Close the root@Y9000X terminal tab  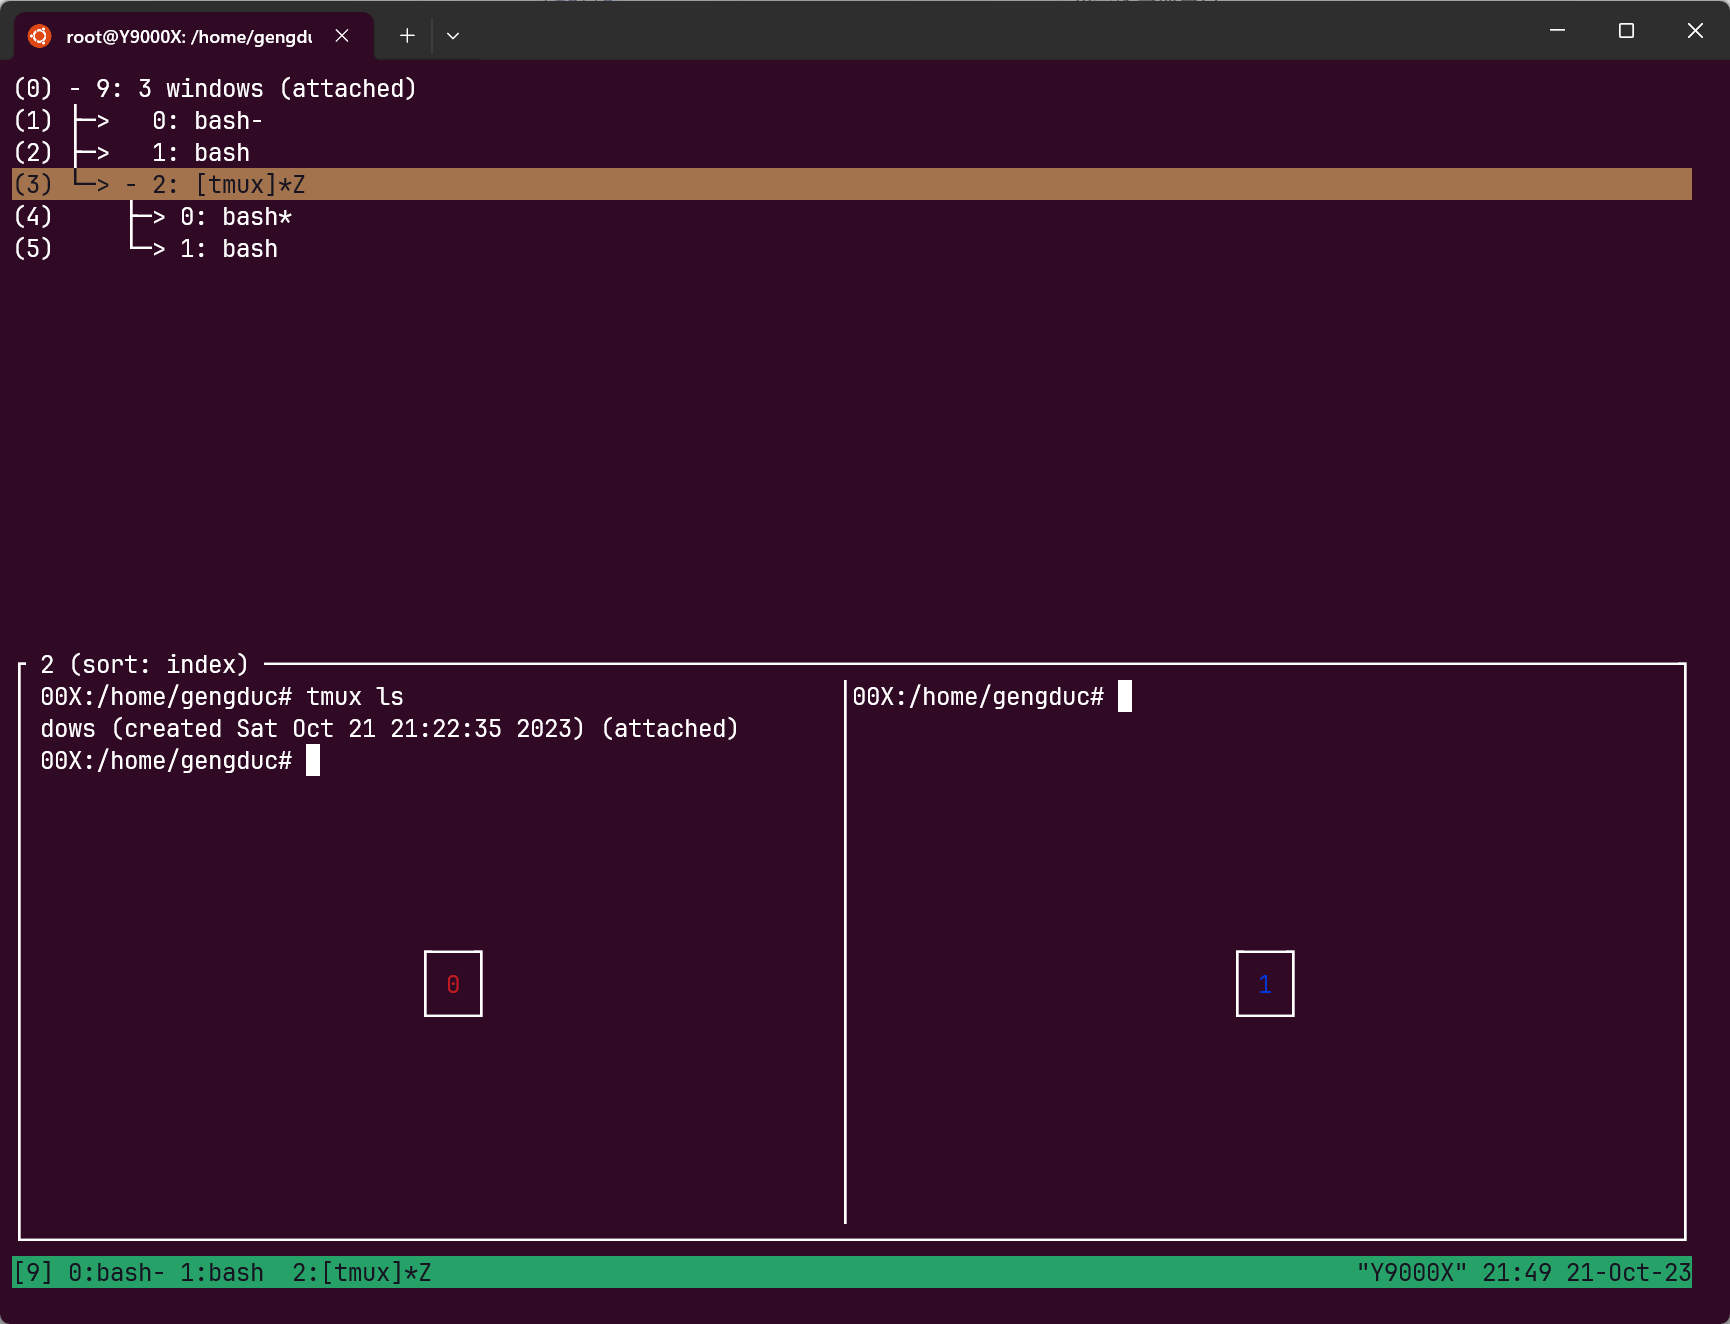tap(342, 36)
